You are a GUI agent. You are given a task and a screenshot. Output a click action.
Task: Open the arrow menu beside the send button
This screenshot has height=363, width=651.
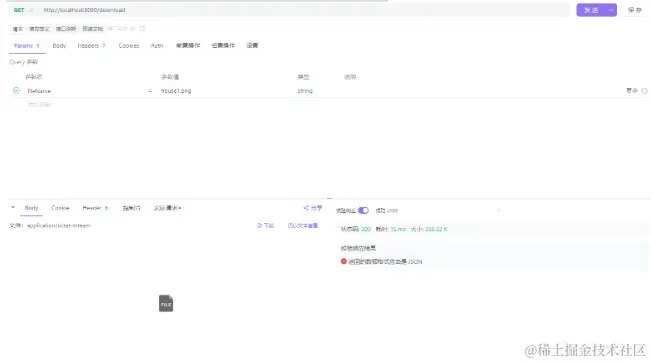click(x=611, y=10)
